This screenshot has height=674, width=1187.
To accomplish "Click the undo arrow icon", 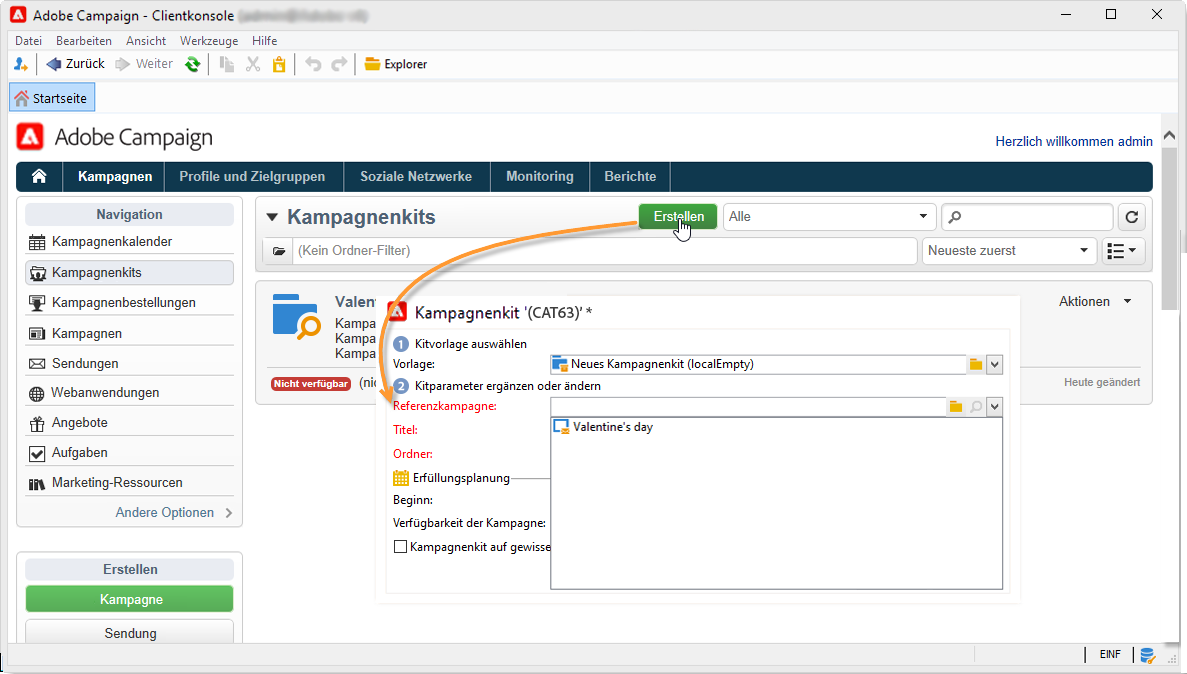I will click(x=313, y=64).
